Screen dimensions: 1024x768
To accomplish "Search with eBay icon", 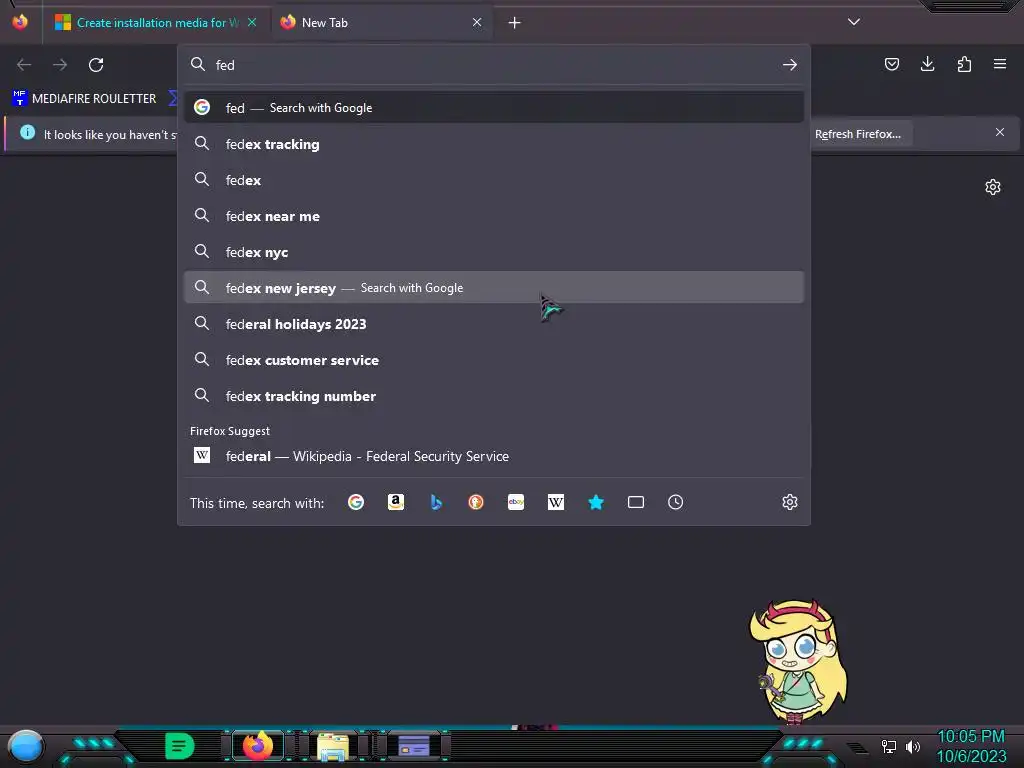I will (x=516, y=502).
